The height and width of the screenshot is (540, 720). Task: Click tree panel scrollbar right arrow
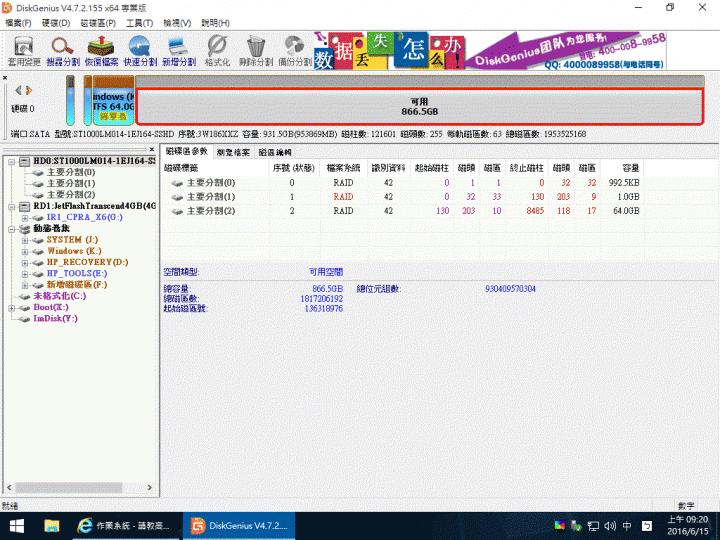149,487
